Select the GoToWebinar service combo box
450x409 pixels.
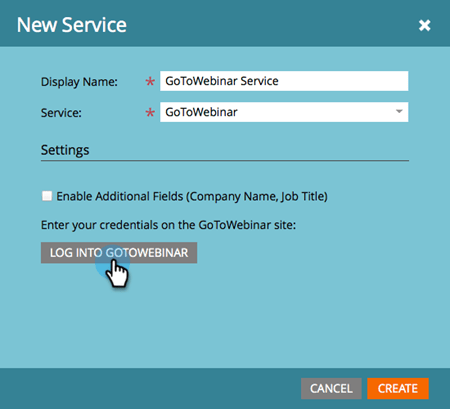tap(284, 112)
